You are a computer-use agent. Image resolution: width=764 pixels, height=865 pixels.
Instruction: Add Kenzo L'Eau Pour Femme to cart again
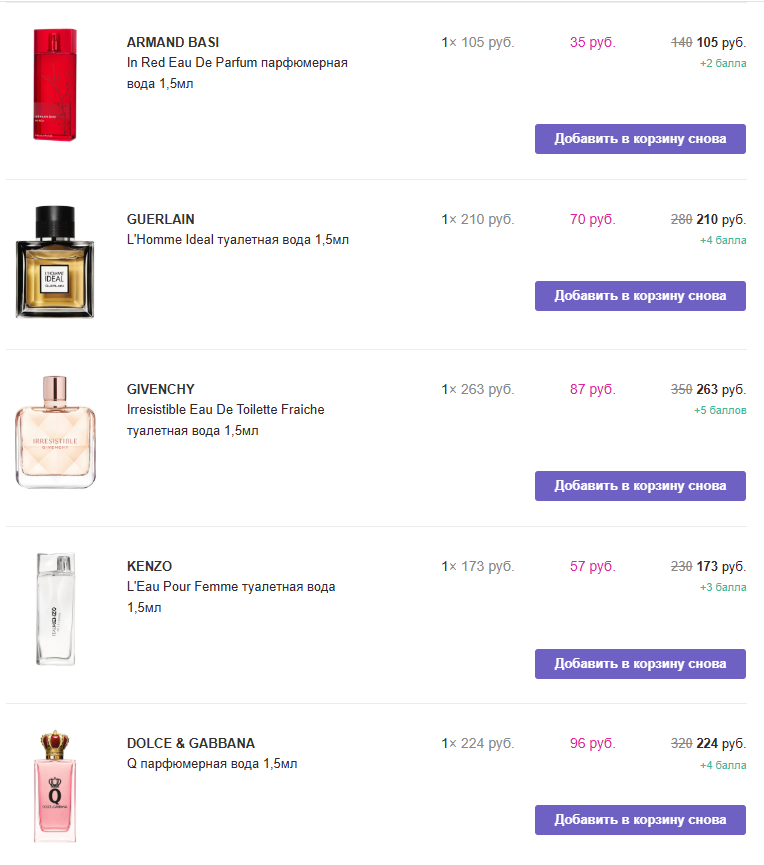(640, 663)
